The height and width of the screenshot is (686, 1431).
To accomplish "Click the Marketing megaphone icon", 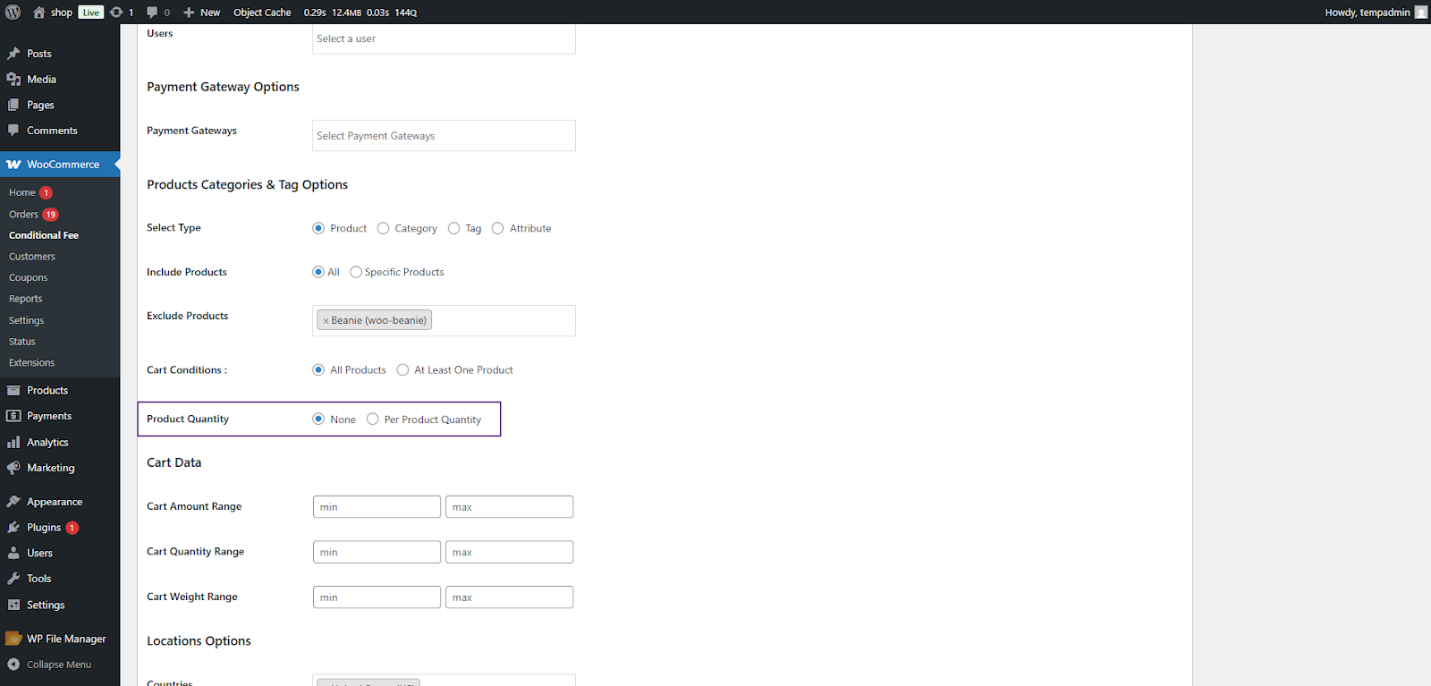I will pyautogui.click(x=13, y=468).
